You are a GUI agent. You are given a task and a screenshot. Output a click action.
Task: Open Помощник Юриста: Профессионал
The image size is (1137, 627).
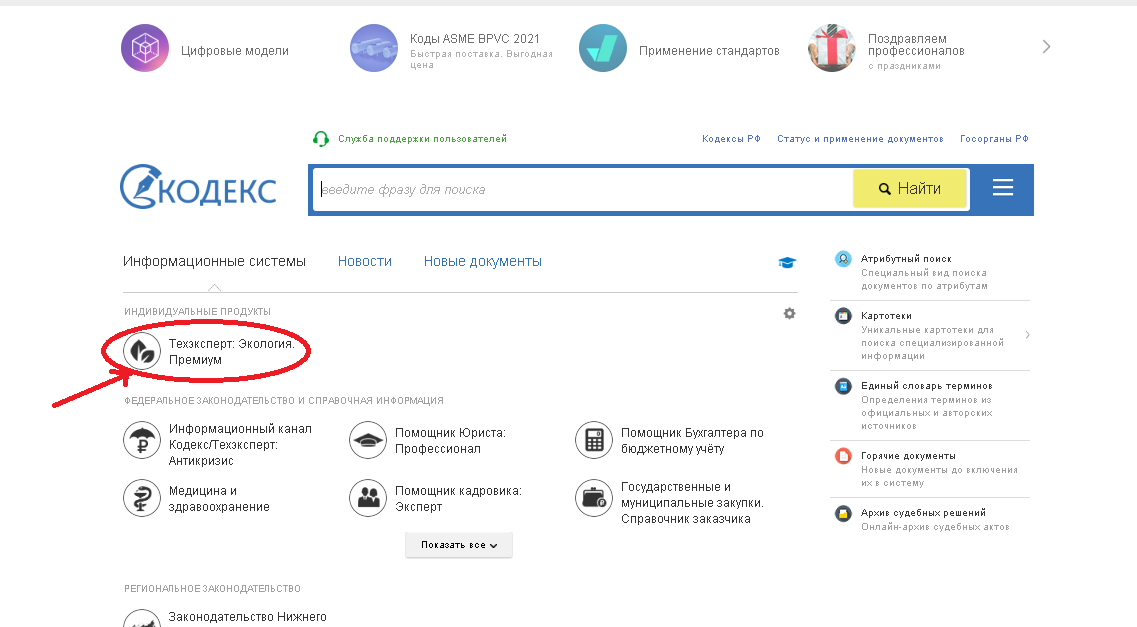tap(450, 441)
